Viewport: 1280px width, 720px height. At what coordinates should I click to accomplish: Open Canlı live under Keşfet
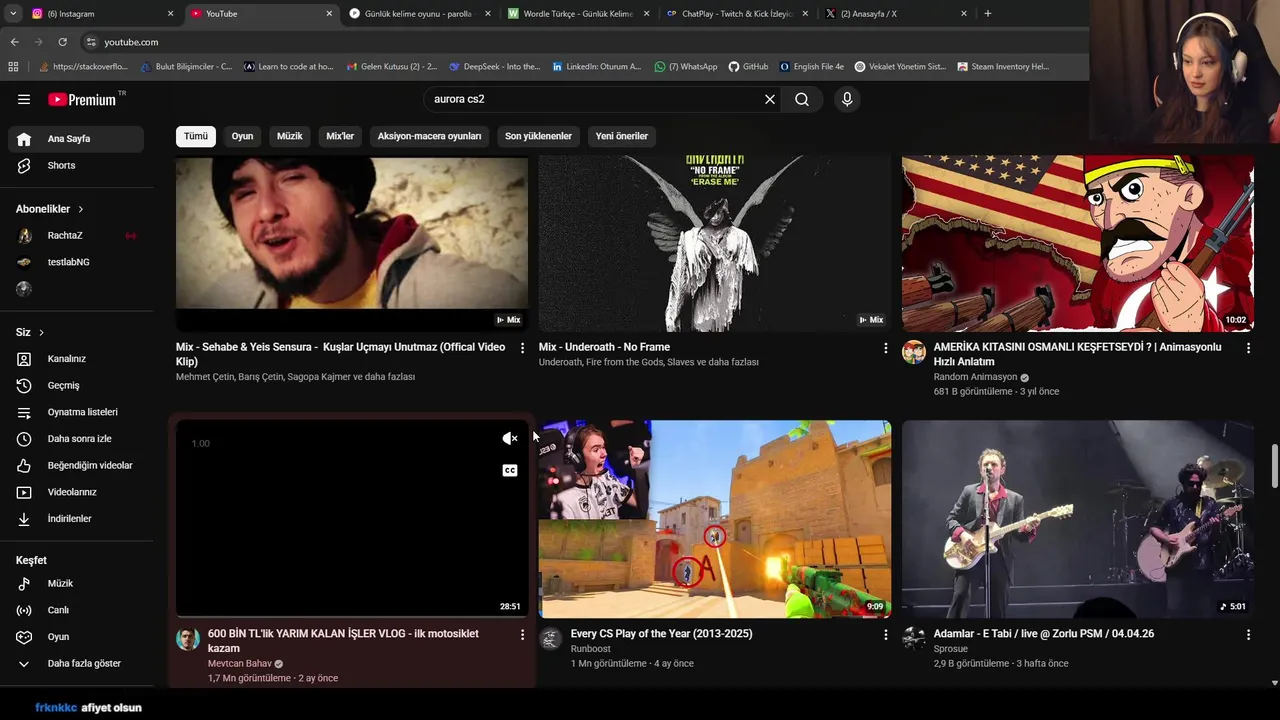pos(76,610)
